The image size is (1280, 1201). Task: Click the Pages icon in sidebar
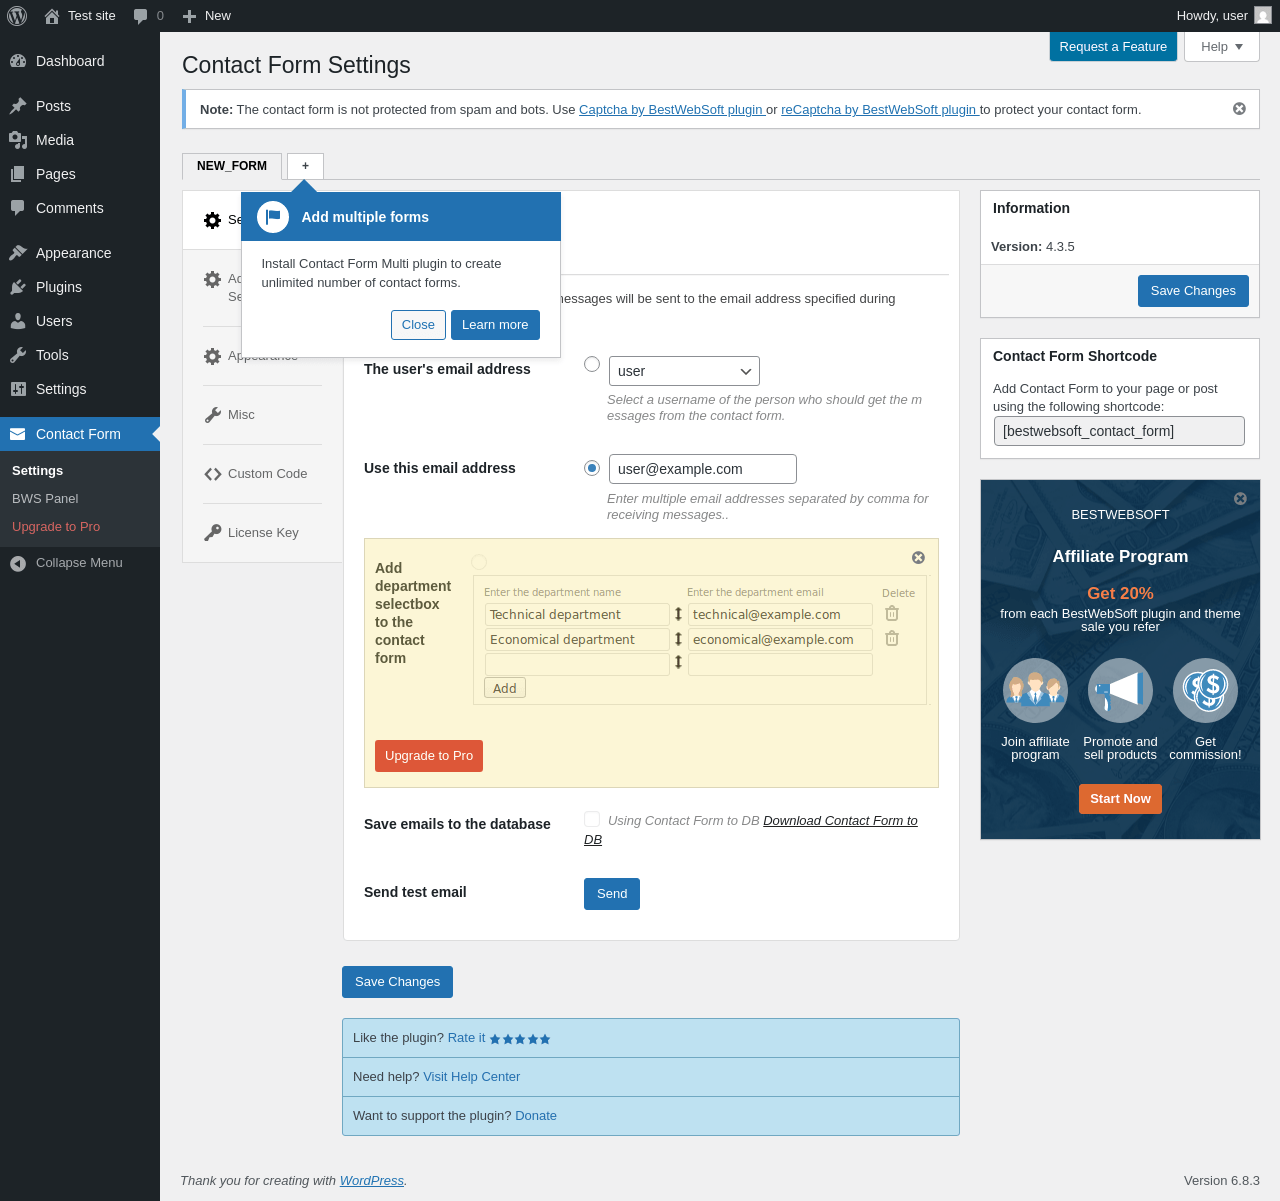[x=18, y=174]
